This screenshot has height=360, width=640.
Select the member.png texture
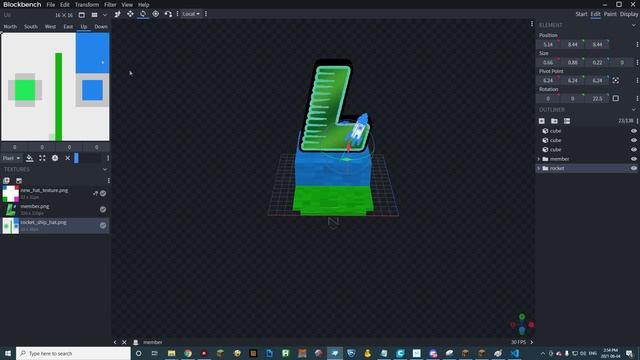[x=55, y=209]
